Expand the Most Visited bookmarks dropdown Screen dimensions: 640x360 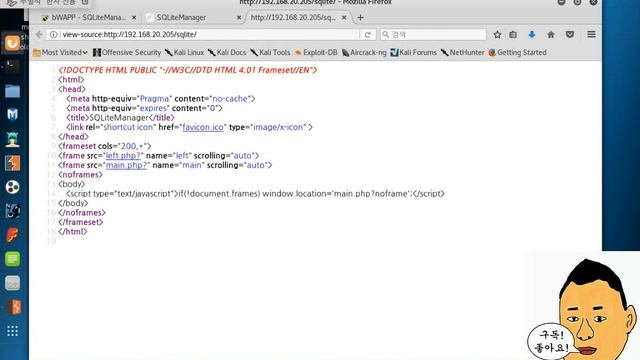[60, 53]
